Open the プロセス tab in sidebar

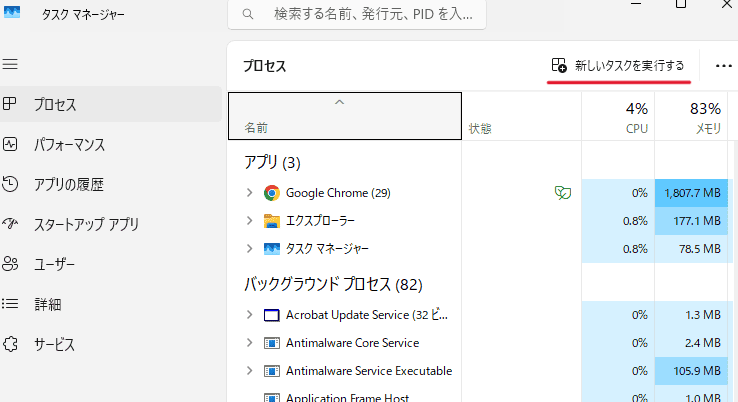(111, 104)
